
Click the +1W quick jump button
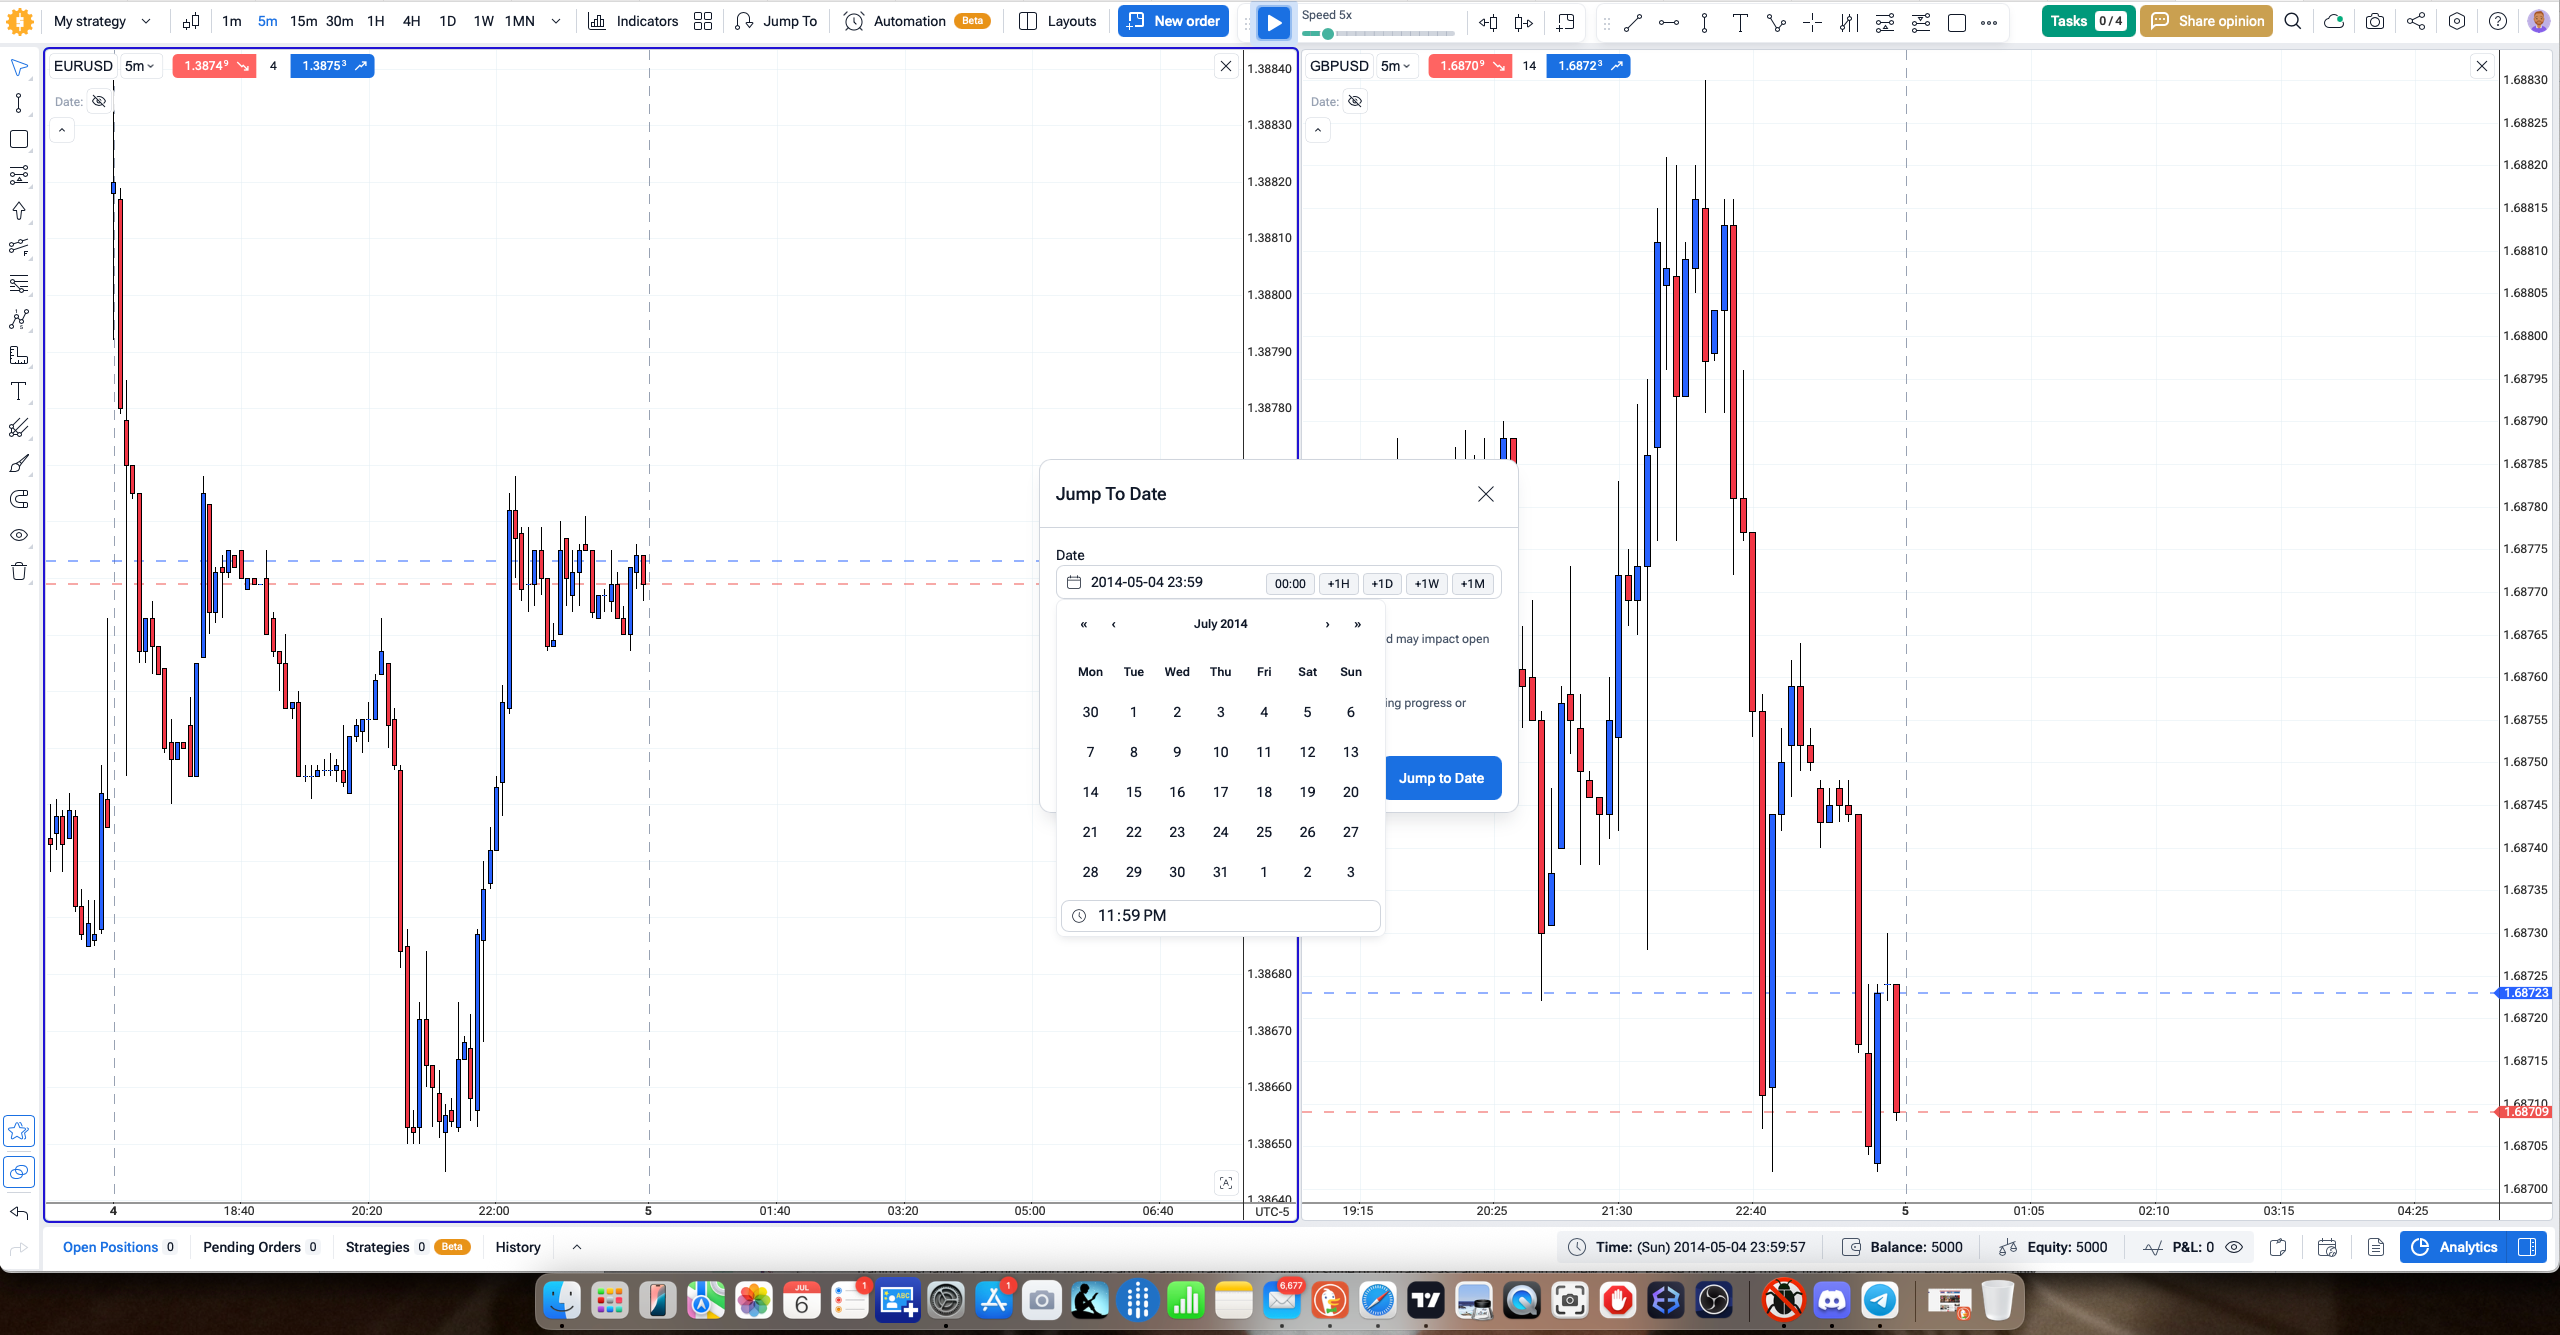1427,584
